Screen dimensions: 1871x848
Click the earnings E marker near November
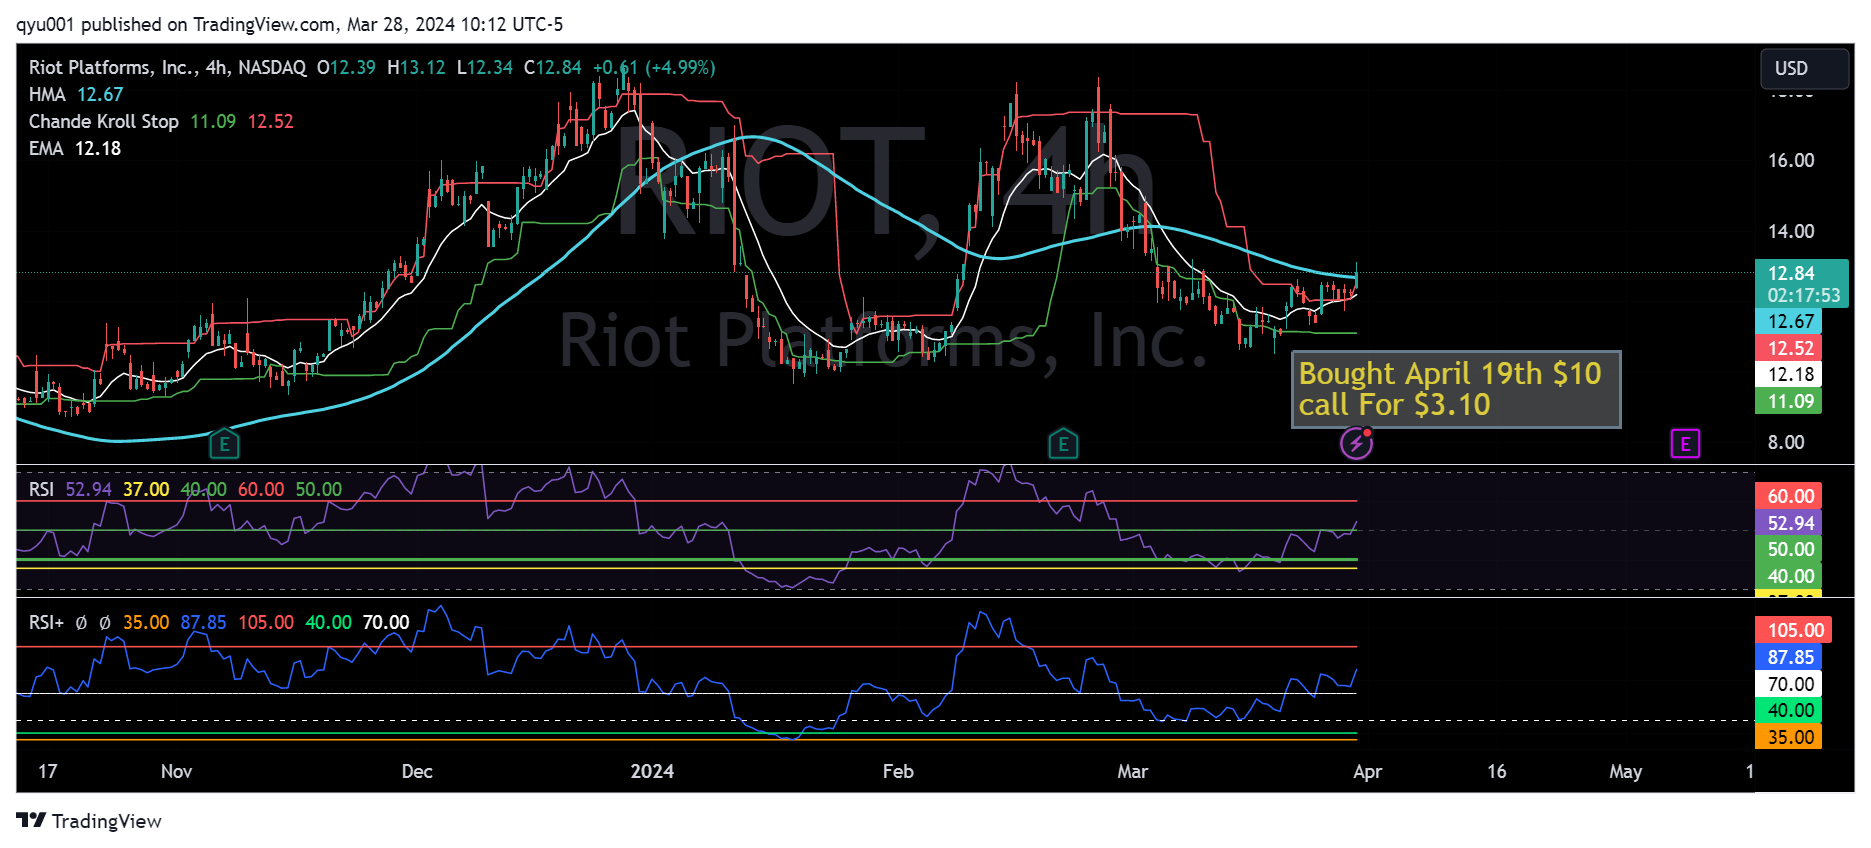coord(224,444)
